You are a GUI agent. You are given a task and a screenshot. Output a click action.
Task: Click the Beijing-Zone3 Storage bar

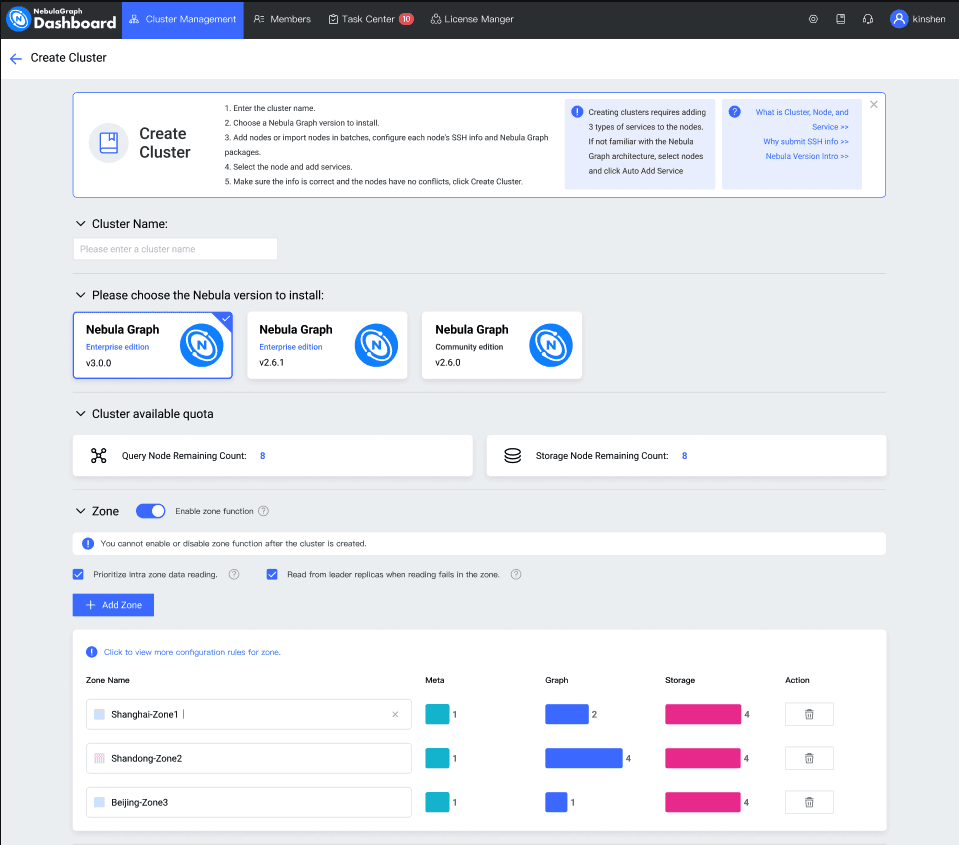703,802
